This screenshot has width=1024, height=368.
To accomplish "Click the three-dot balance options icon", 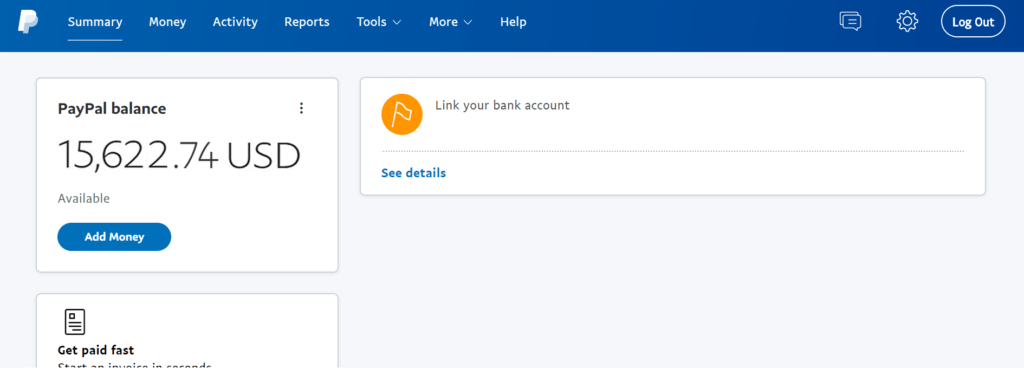I will [x=301, y=108].
